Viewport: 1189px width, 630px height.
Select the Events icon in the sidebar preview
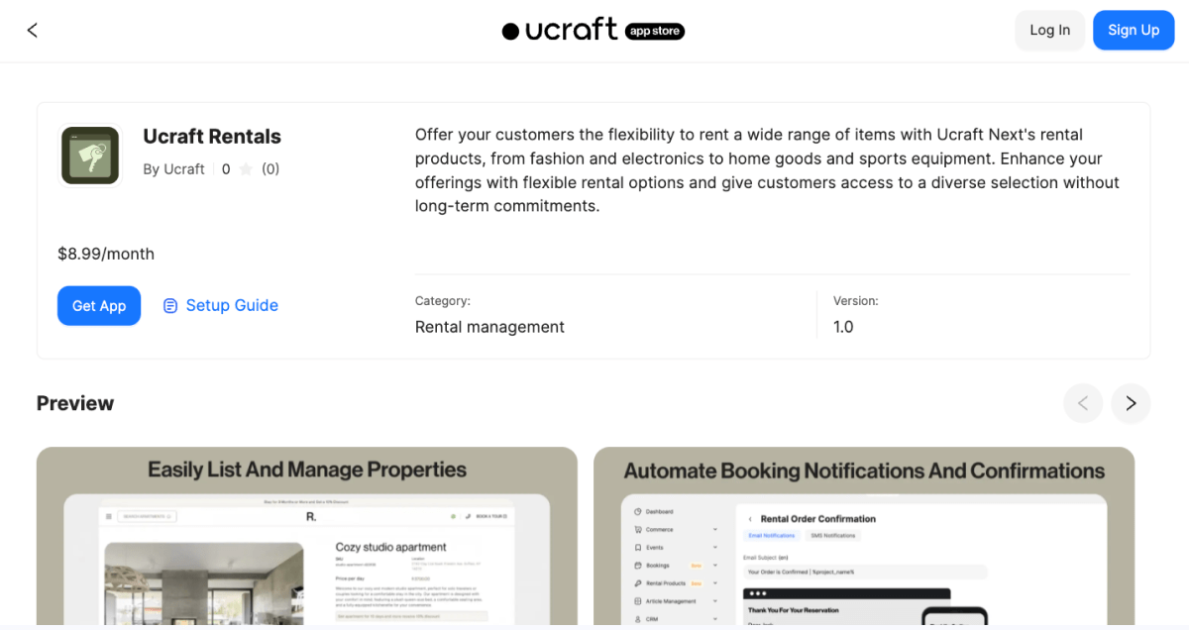pyautogui.click(x=637, y=547)
